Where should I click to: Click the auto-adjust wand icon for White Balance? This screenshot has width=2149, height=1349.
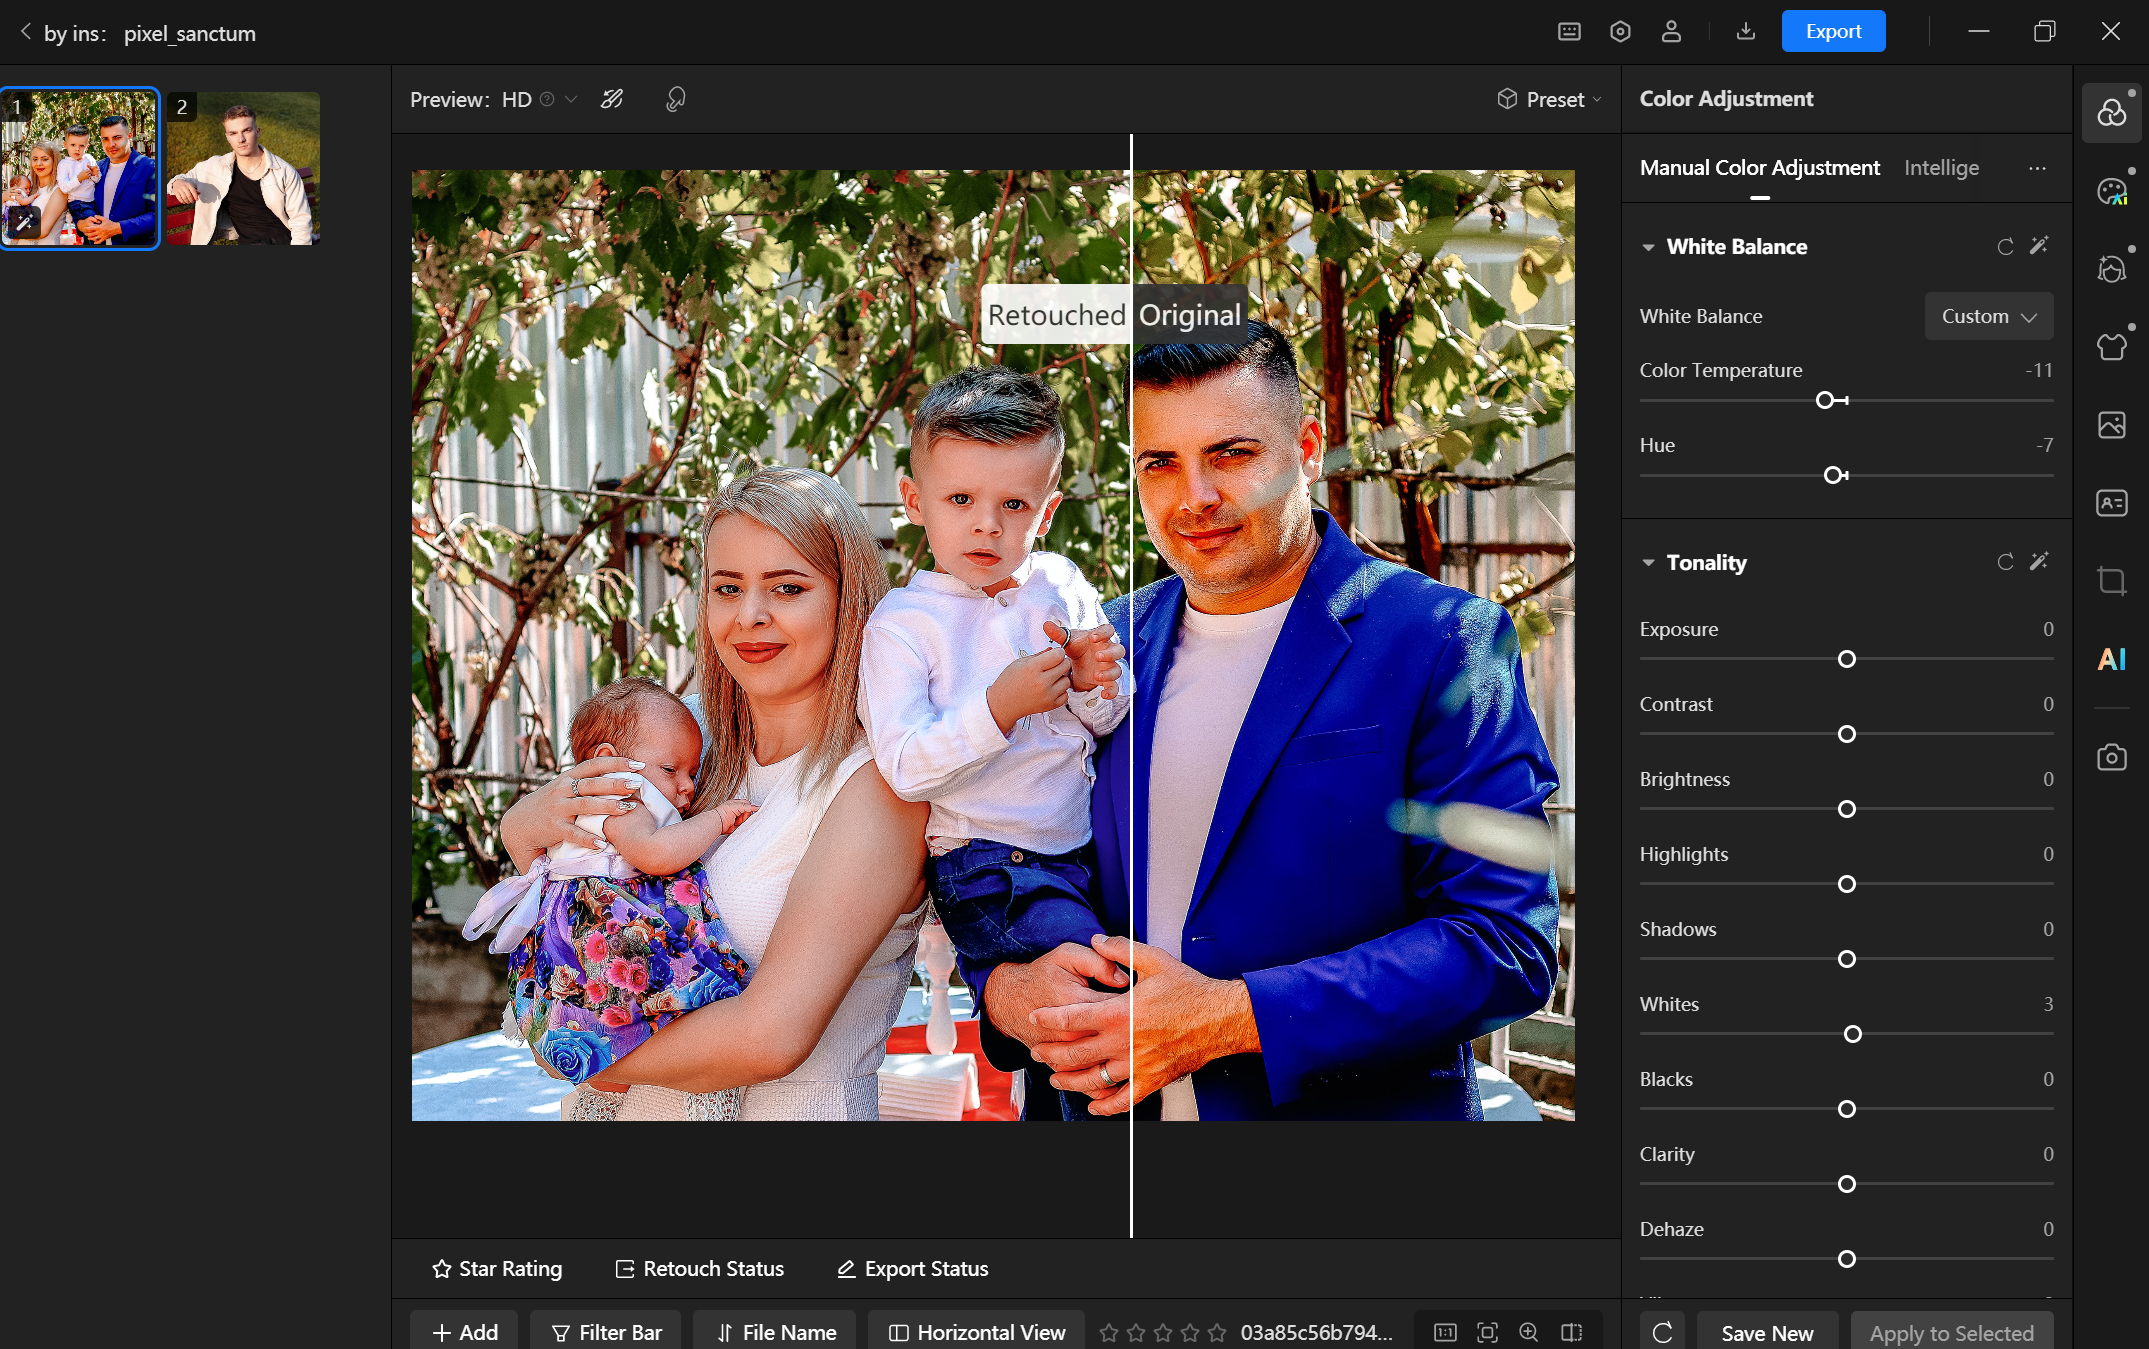tap(2039, 246)
